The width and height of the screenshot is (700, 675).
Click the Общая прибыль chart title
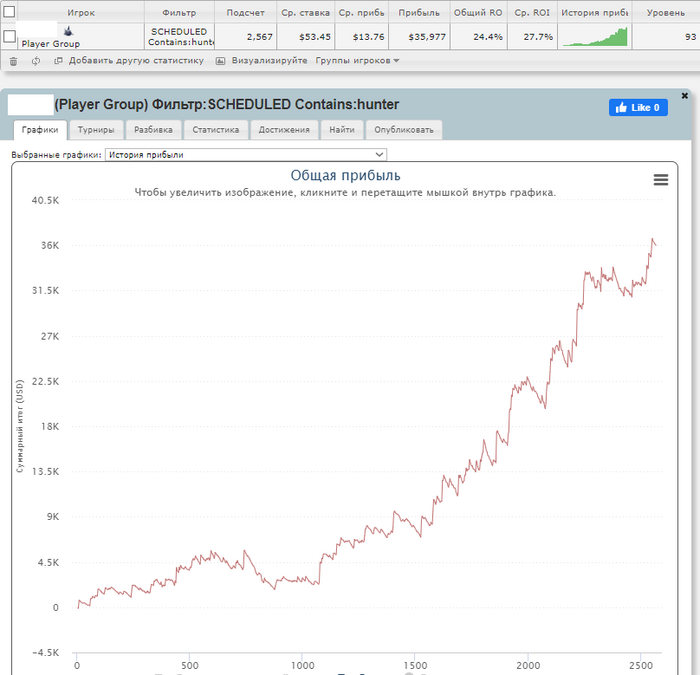pyautogui.click(x=345, y=175)
